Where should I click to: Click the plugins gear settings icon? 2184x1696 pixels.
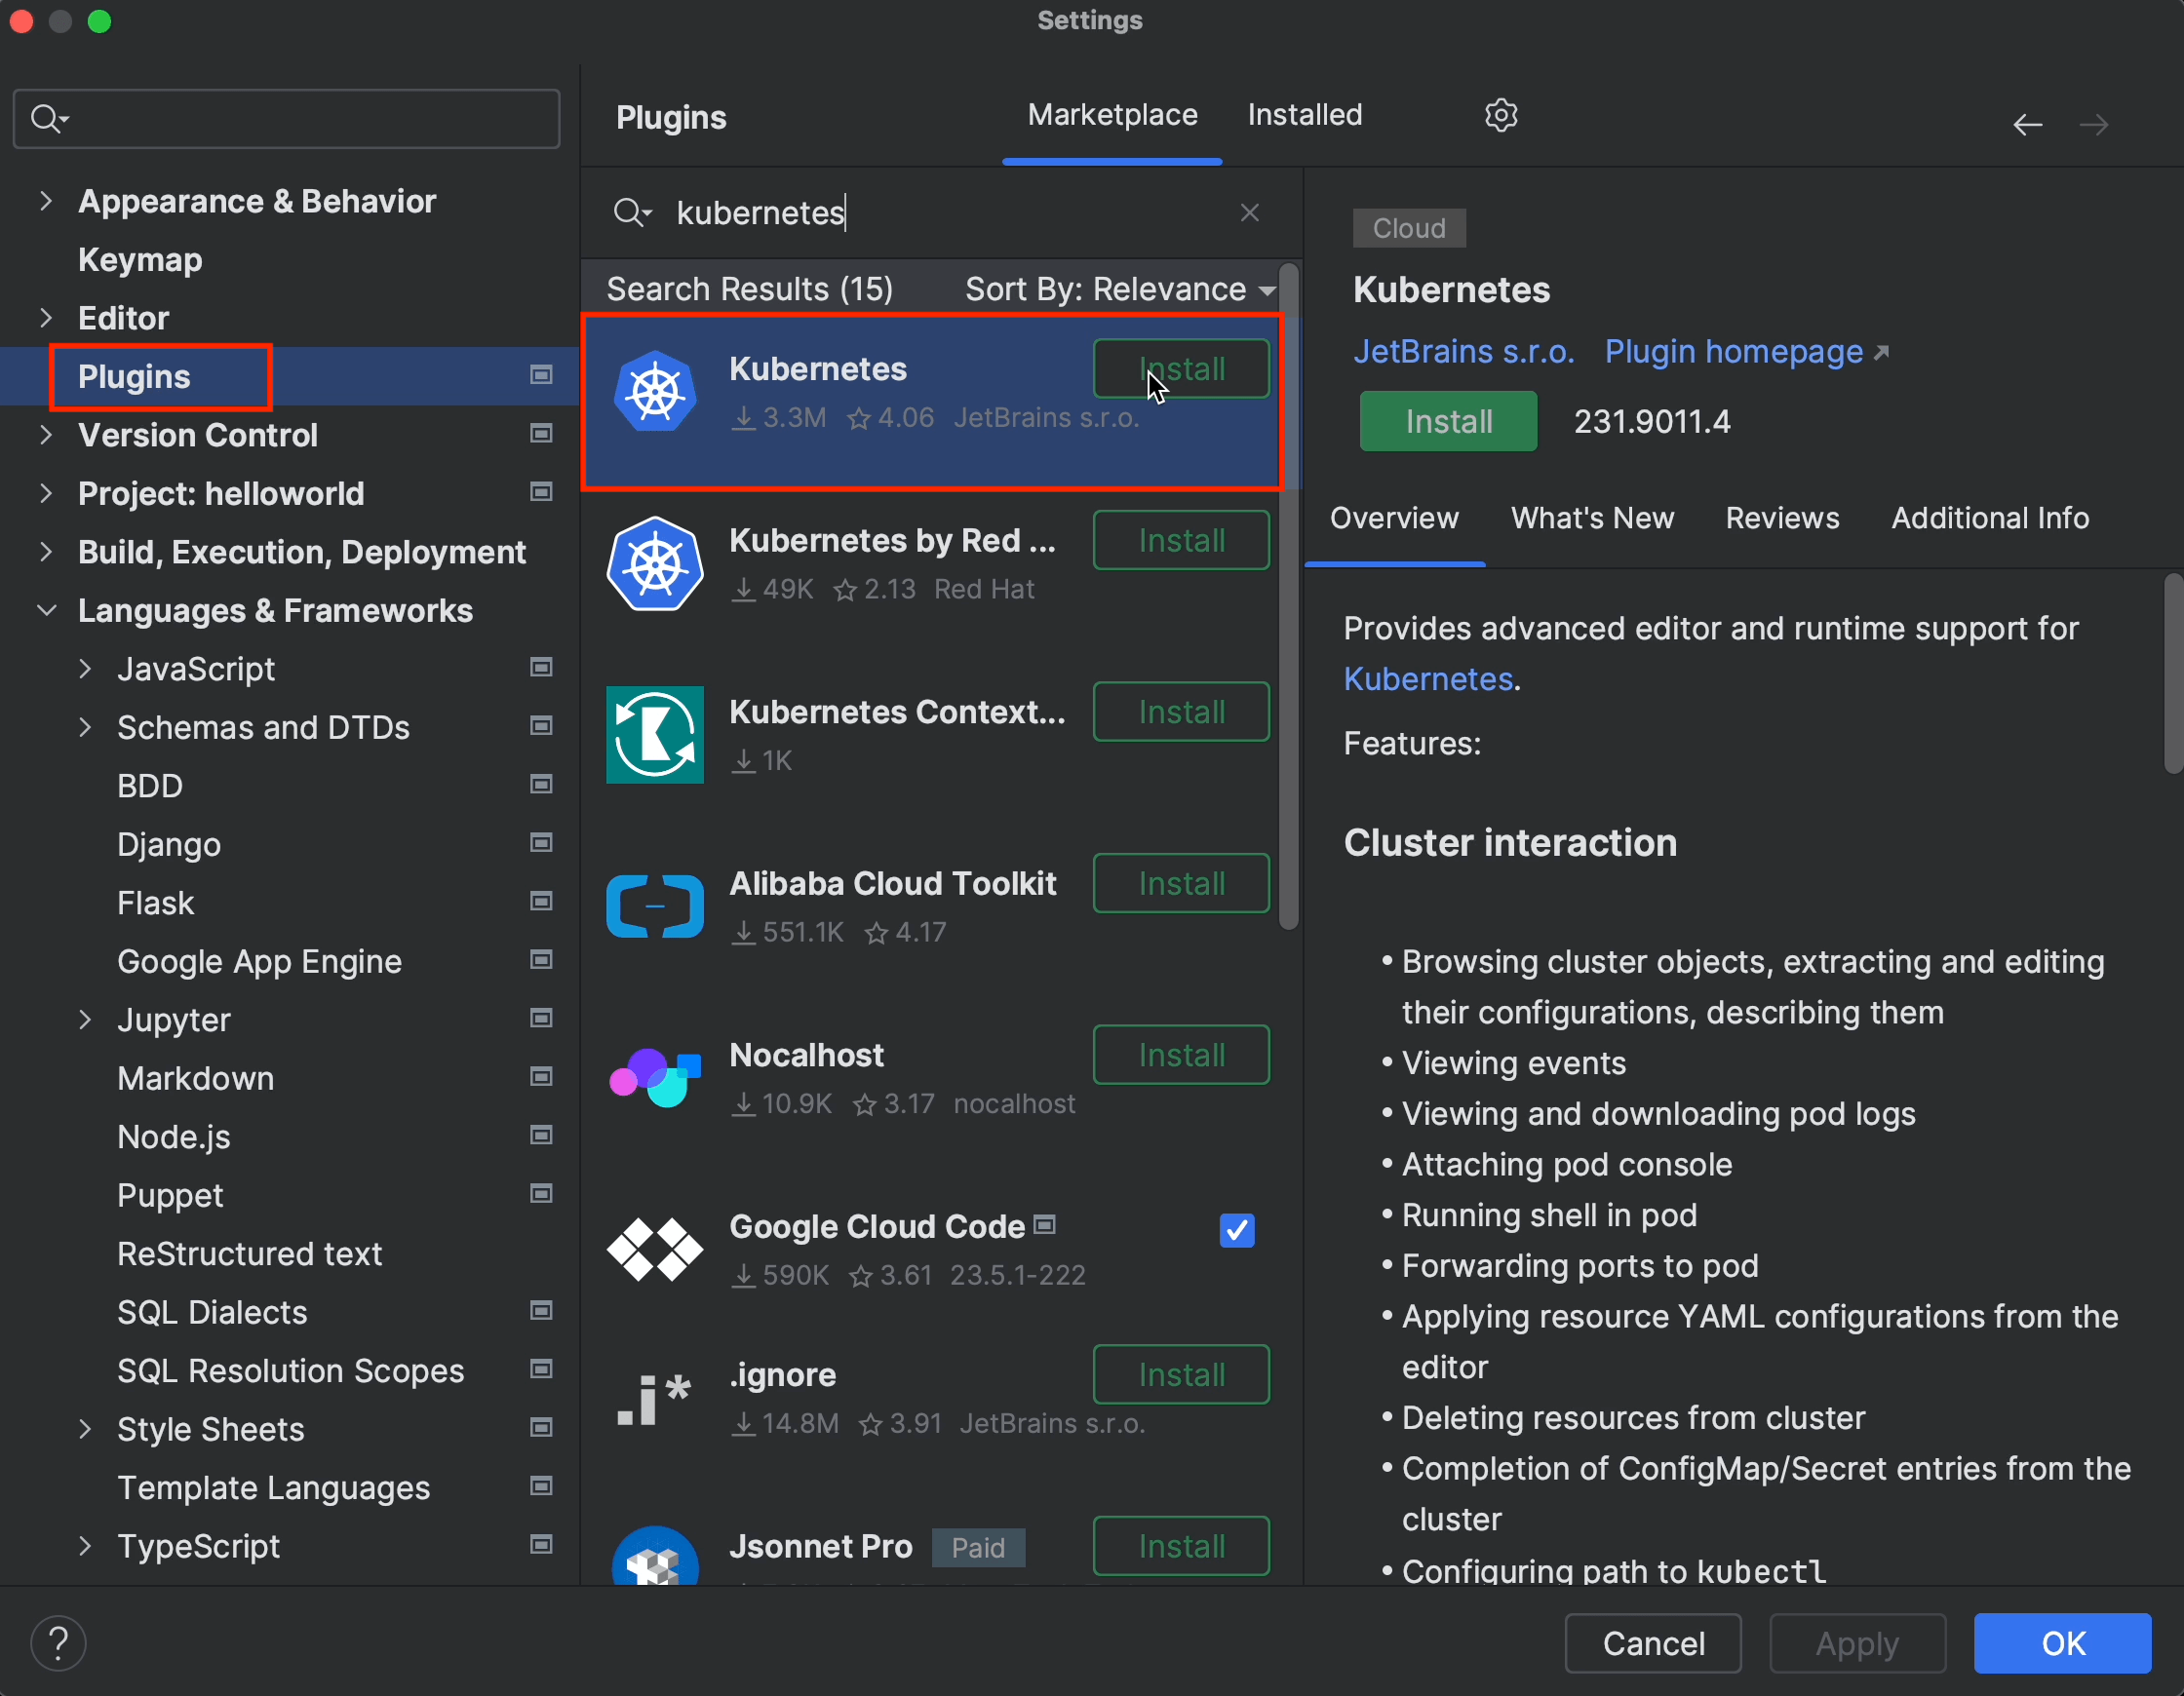coord(1500,116)
